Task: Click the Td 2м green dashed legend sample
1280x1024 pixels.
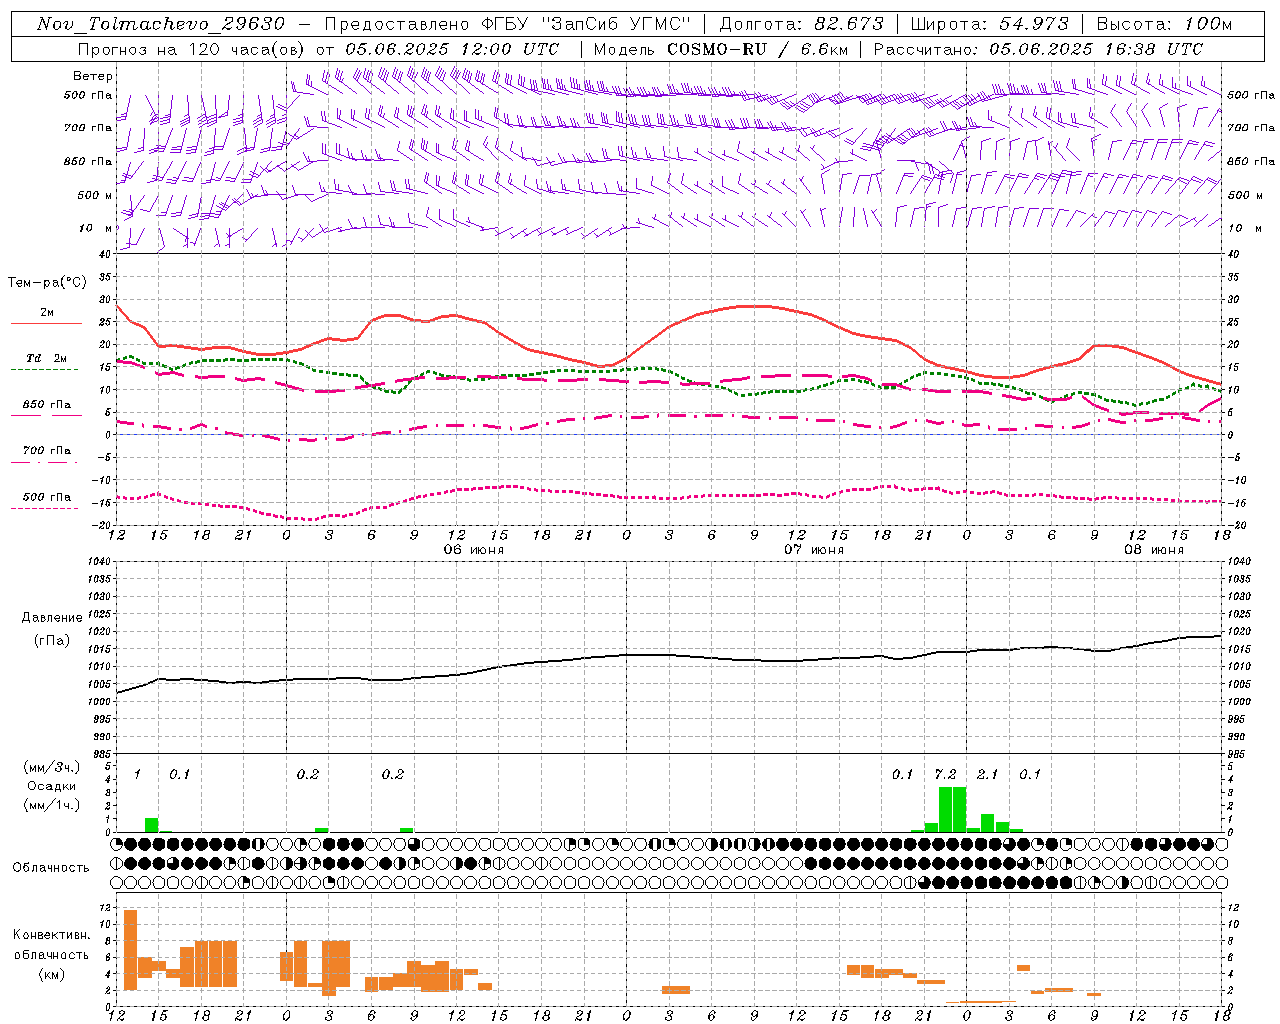Action: point(44,369)
